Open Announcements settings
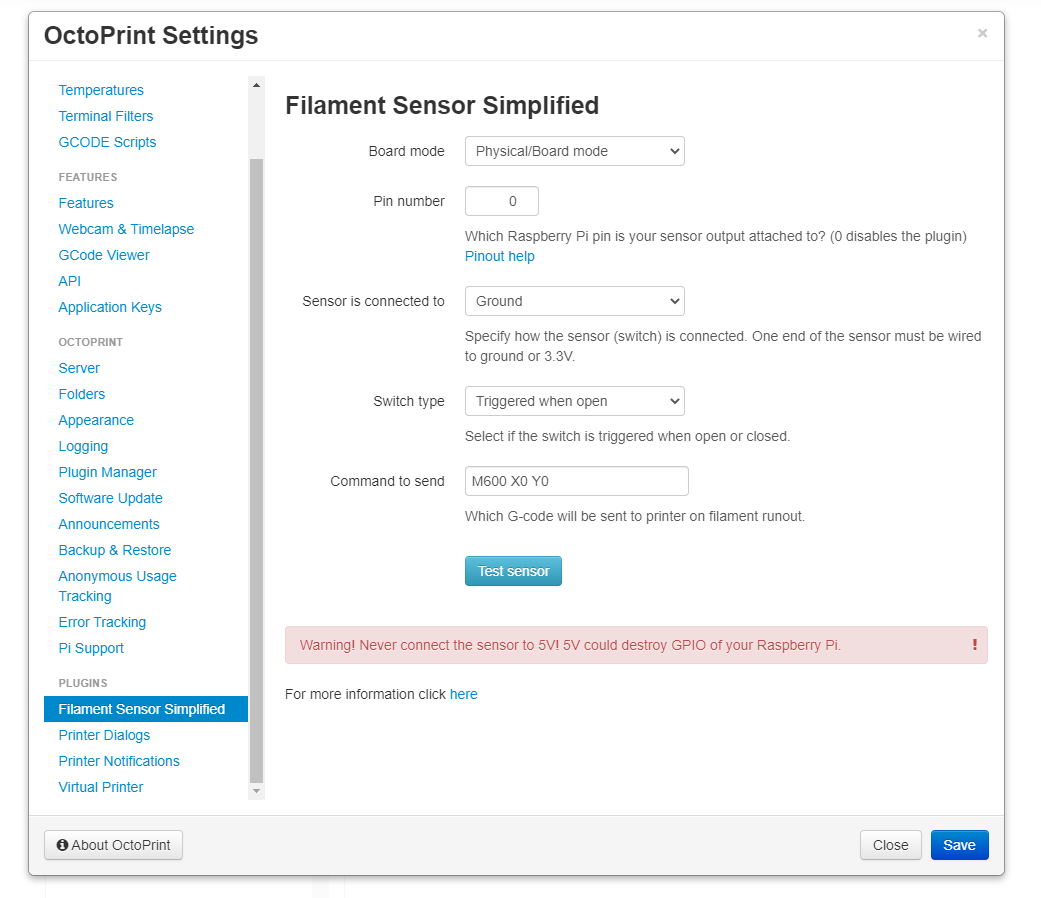 (x=109, y=524)
